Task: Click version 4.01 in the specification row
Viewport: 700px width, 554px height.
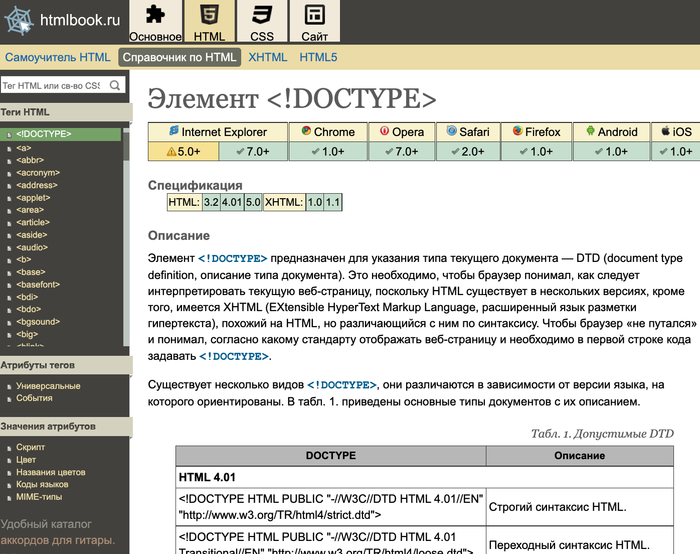Action: 232,202
